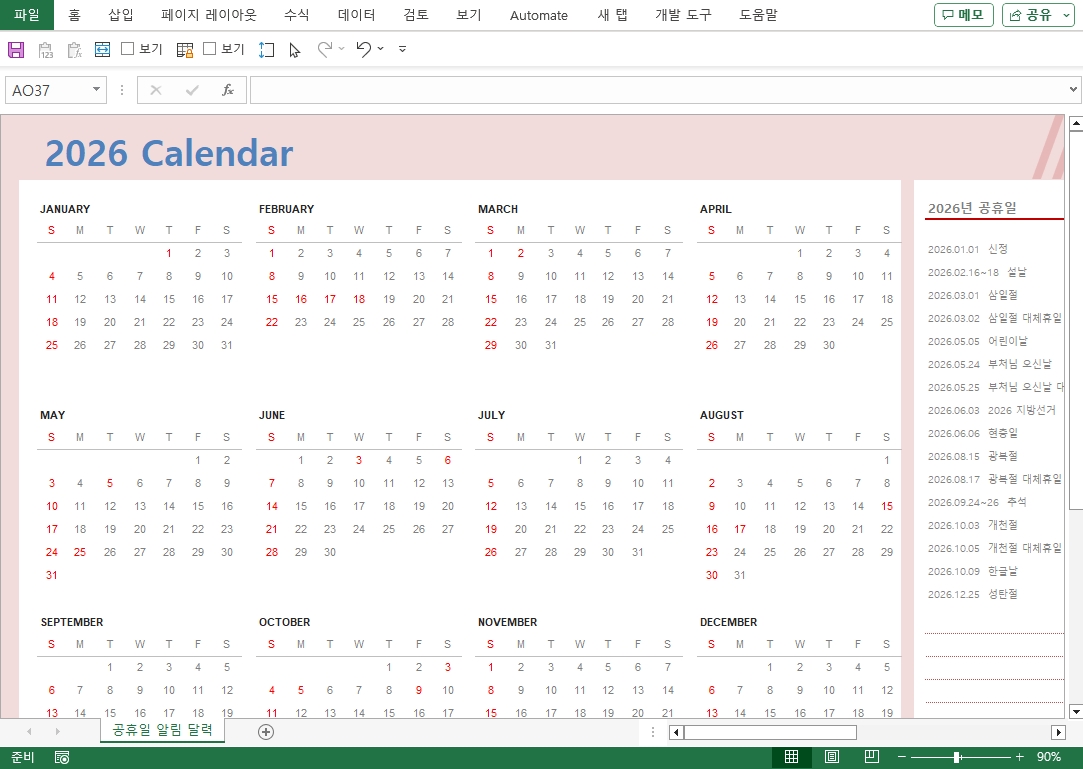Click the 2026년 공휴일 heading
Viewport: 1083px width, 769px height.
click(972, 208)
